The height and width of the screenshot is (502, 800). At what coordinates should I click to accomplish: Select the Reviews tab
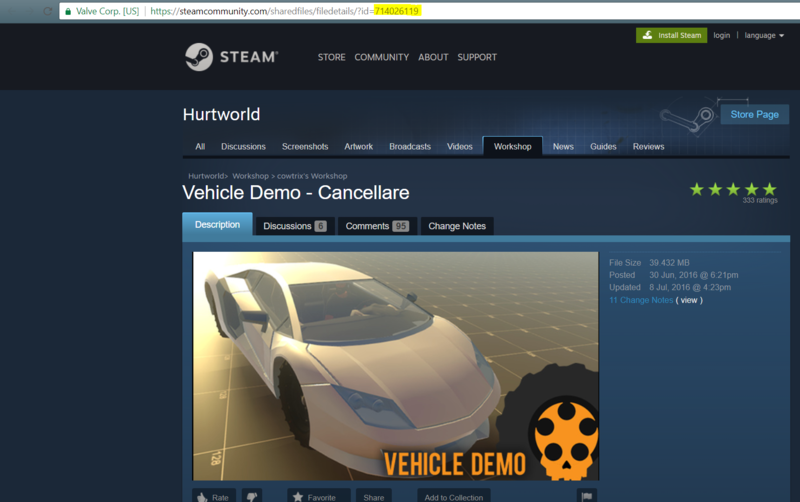[648, 146]
